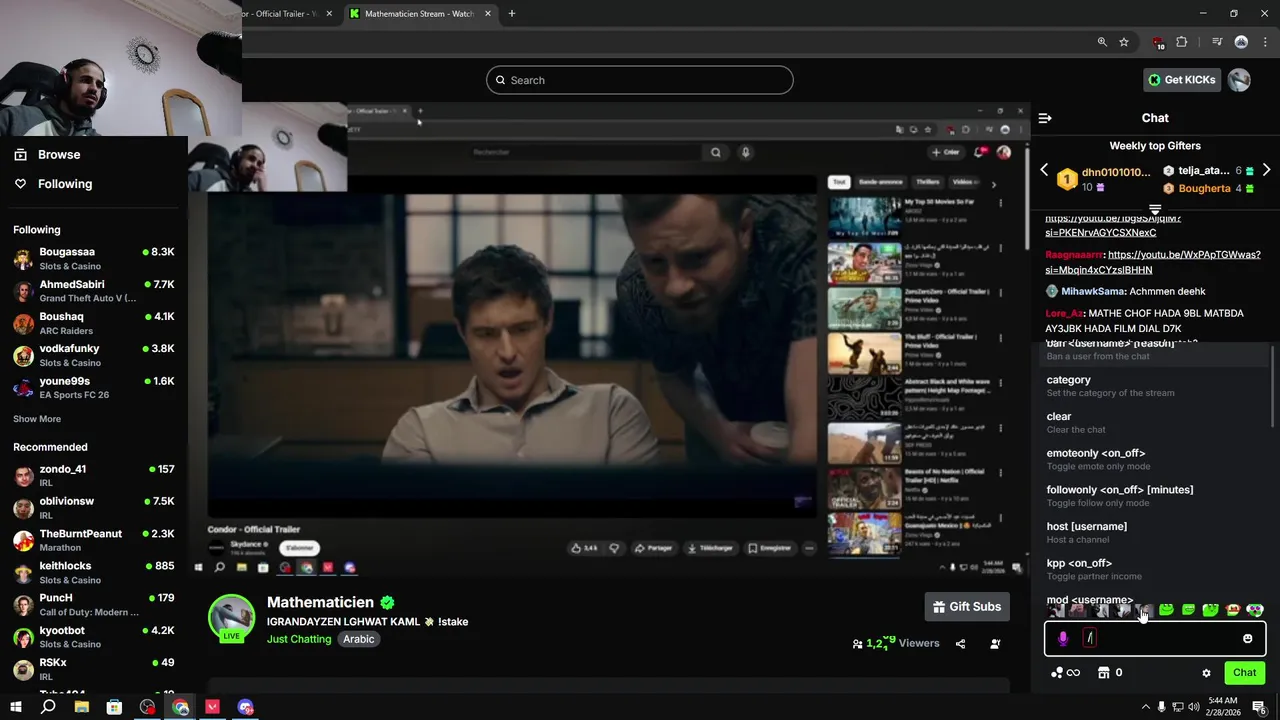Click Mathematicien's live avatar

231,617
